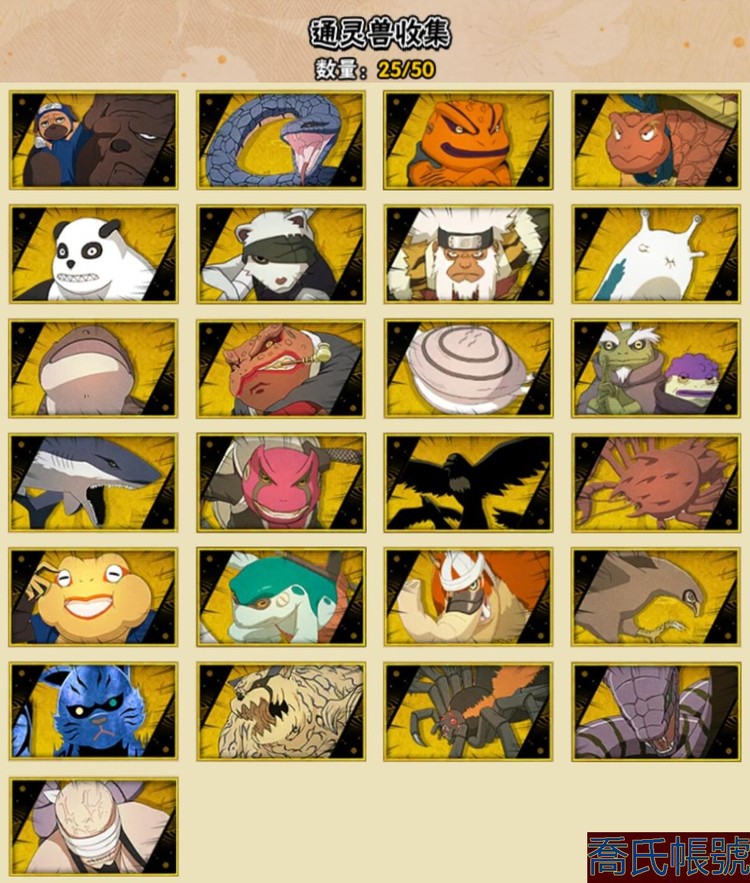Open the white slug Katsuyu card

pyautogui.click(x=656, y=254)
